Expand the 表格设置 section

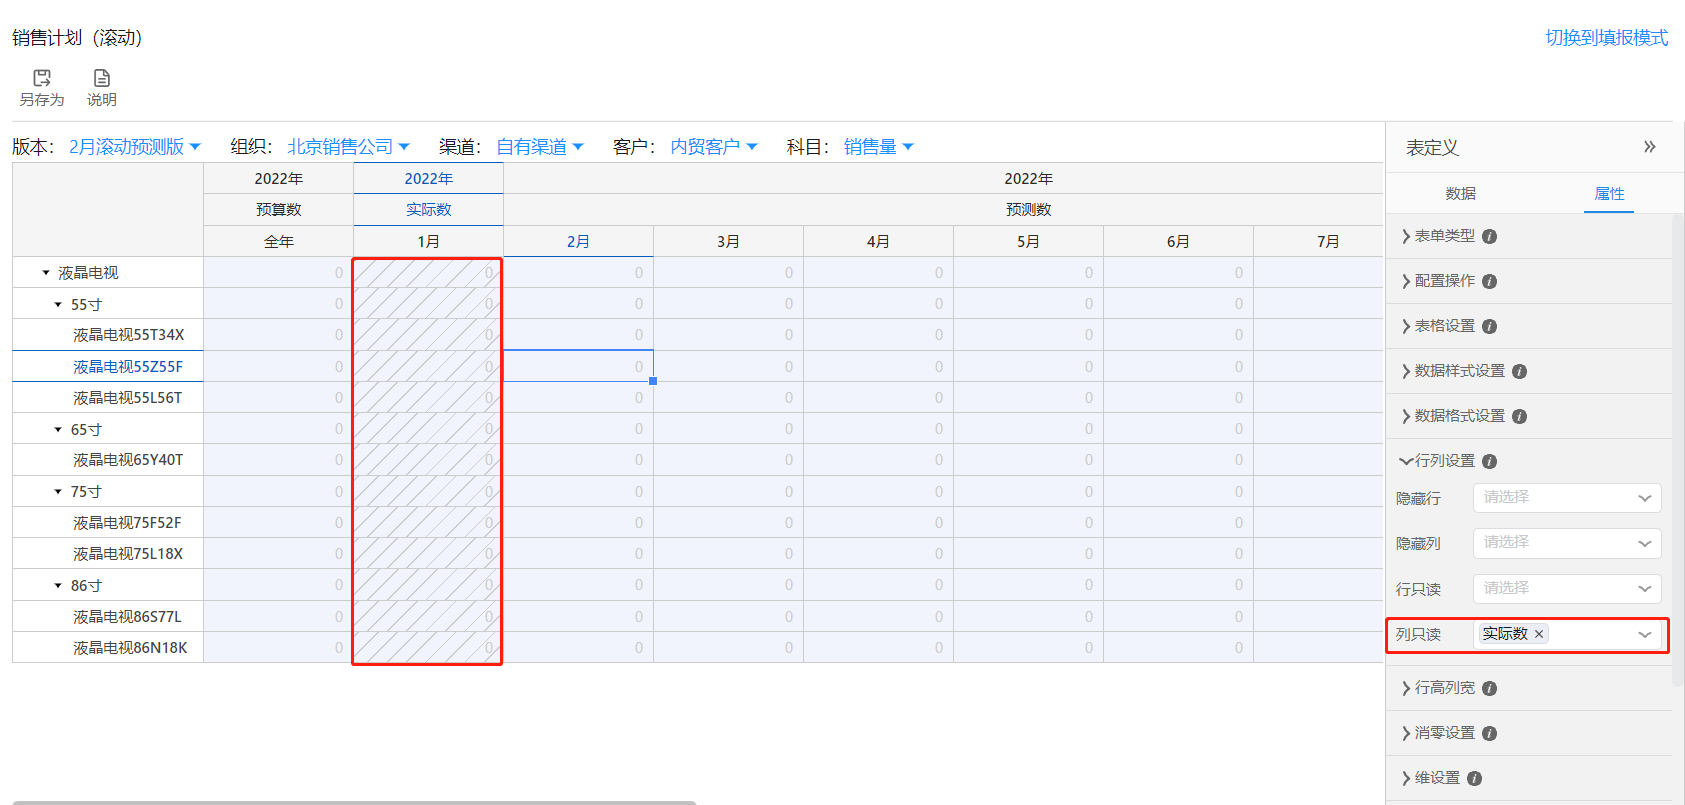coord(1444,326)
